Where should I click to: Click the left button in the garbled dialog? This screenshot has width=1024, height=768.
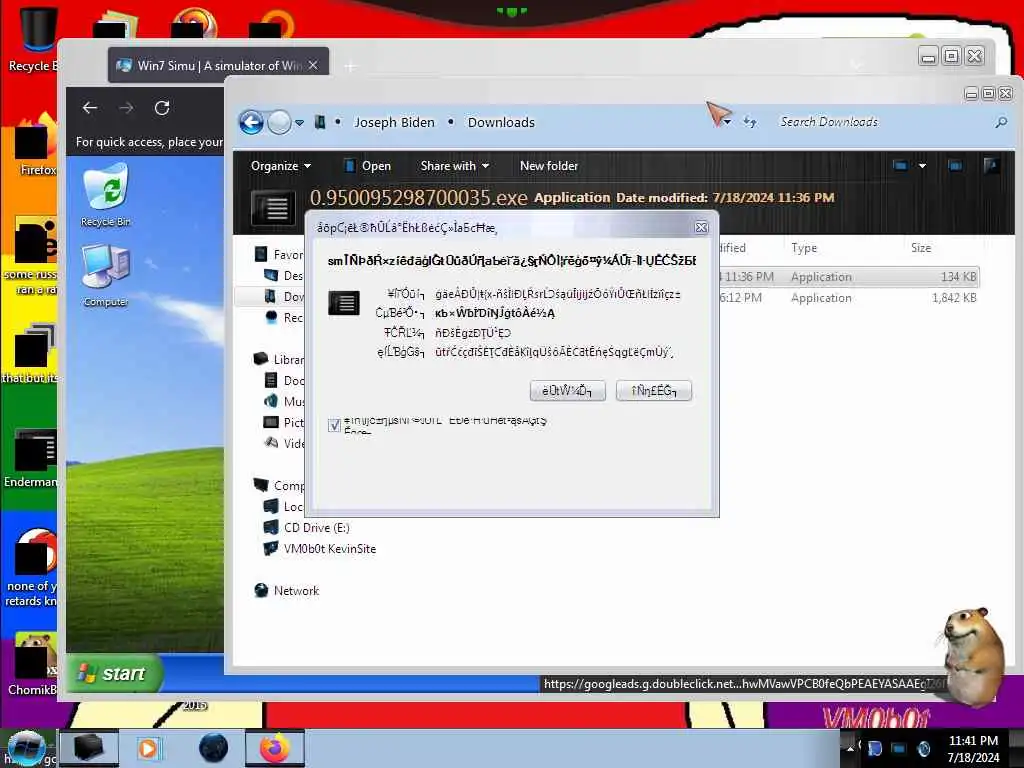(568, 391)
